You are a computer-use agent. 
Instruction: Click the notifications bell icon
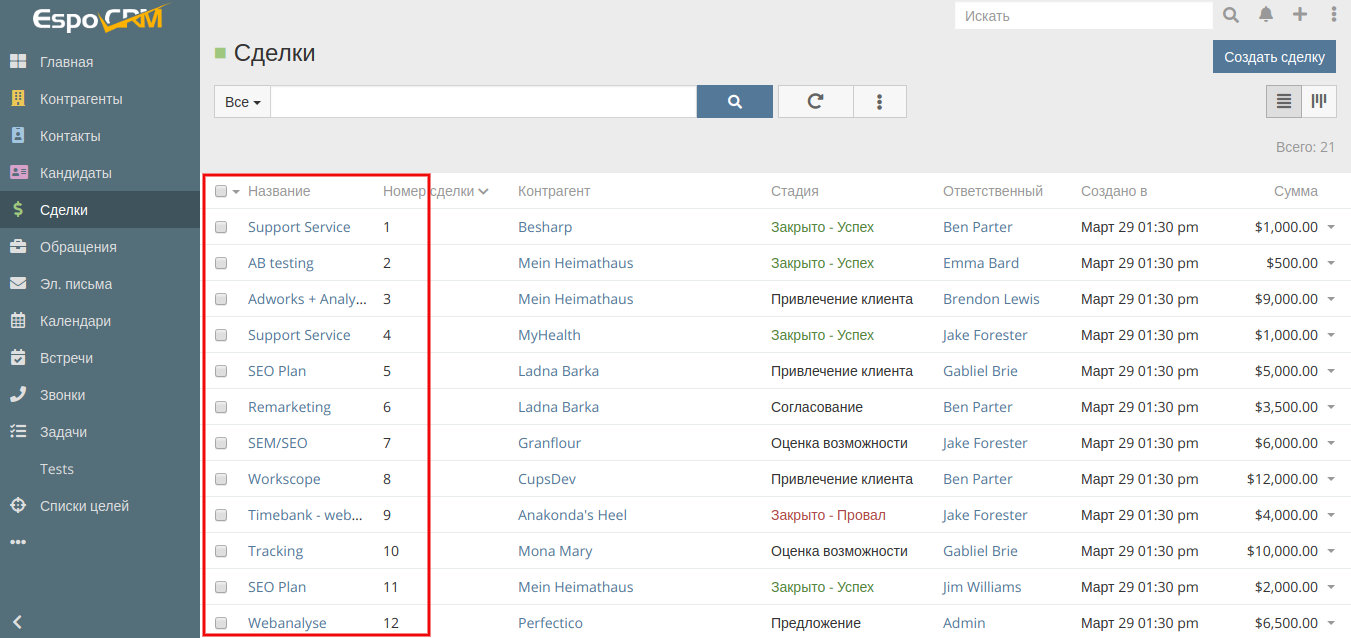click(1266, 15)
